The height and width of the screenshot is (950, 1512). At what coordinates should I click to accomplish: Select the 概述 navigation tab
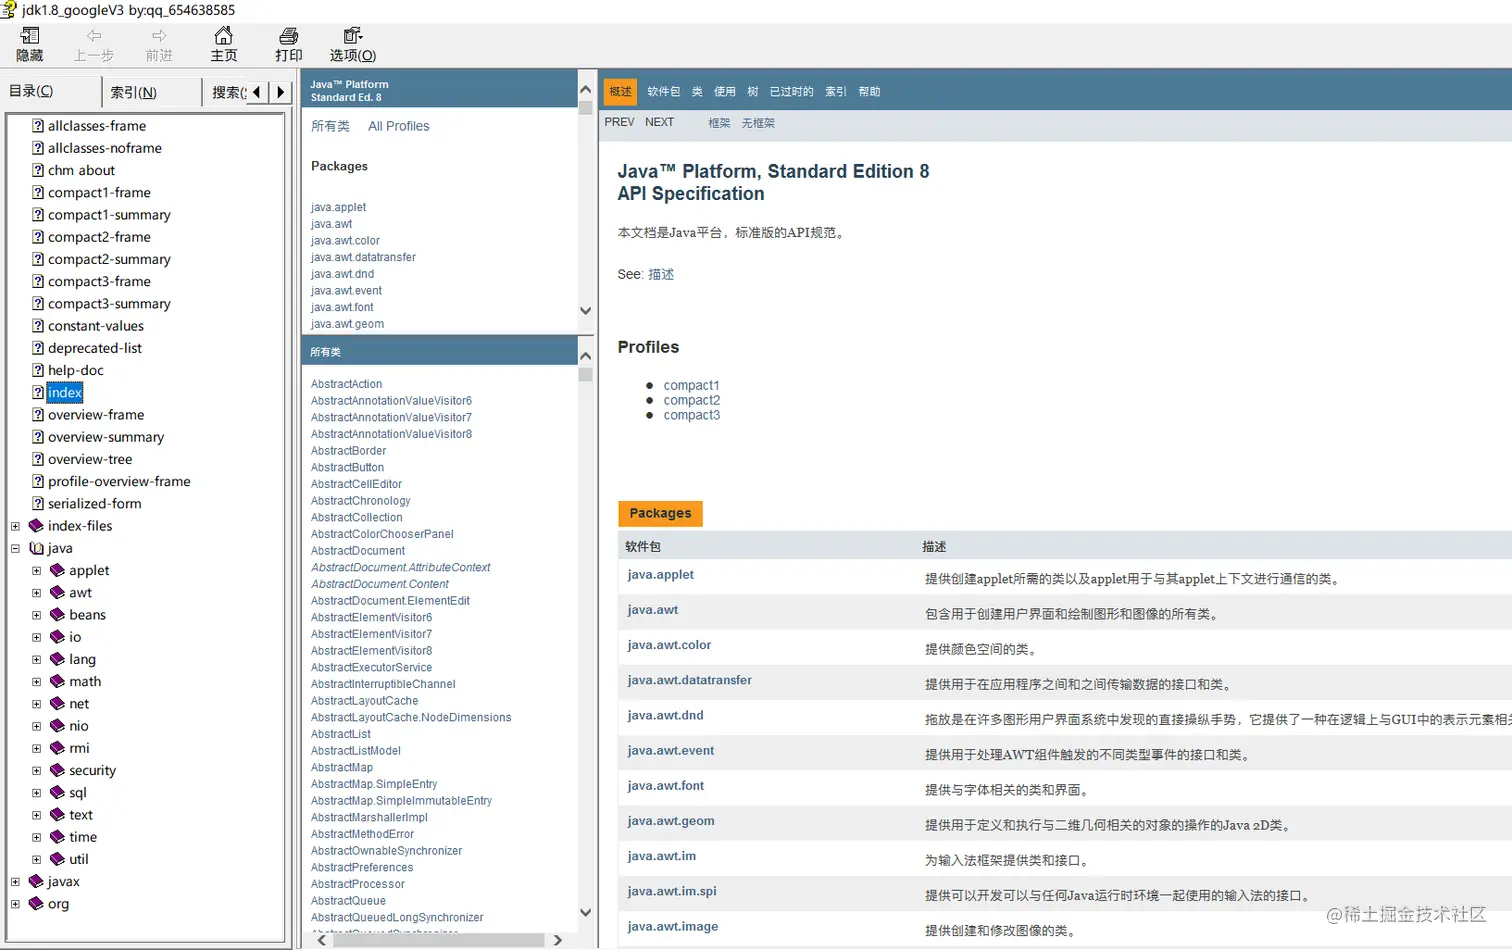pyautogui.click(x=621, y=91)
